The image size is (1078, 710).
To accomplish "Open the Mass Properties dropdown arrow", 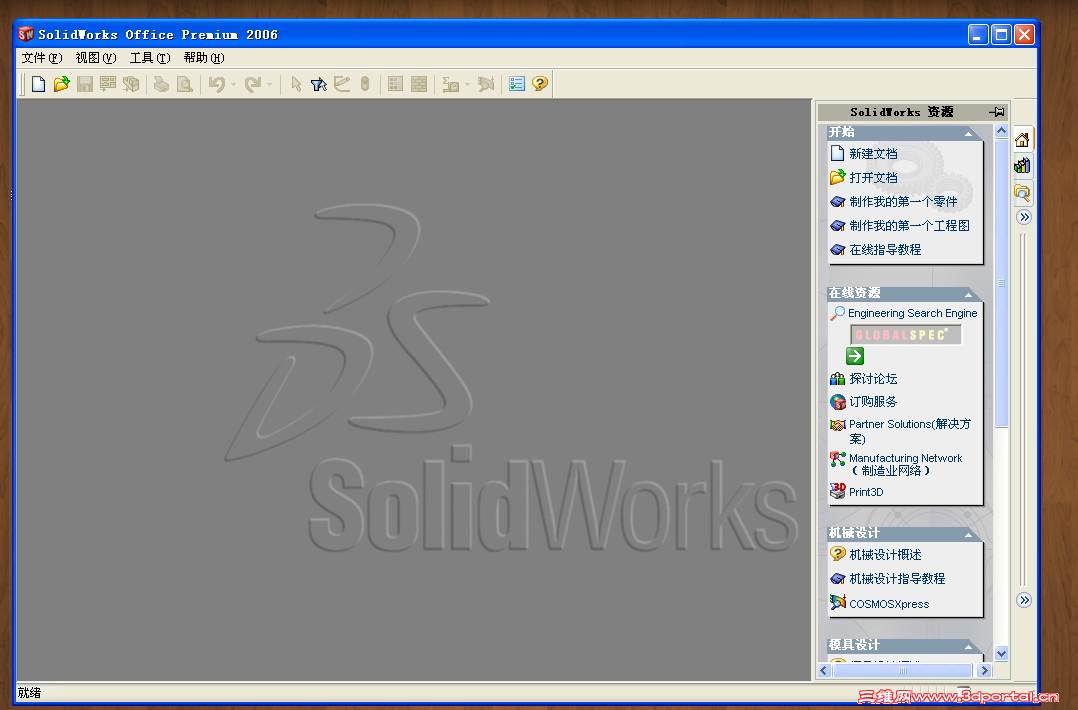I will 468,85.
